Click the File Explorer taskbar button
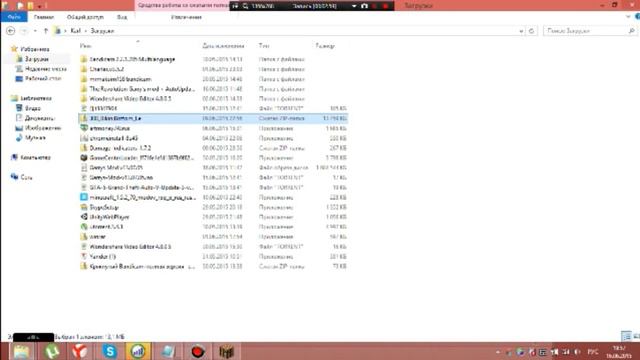This screenshot has width=640, height=360. click(21, 351)
